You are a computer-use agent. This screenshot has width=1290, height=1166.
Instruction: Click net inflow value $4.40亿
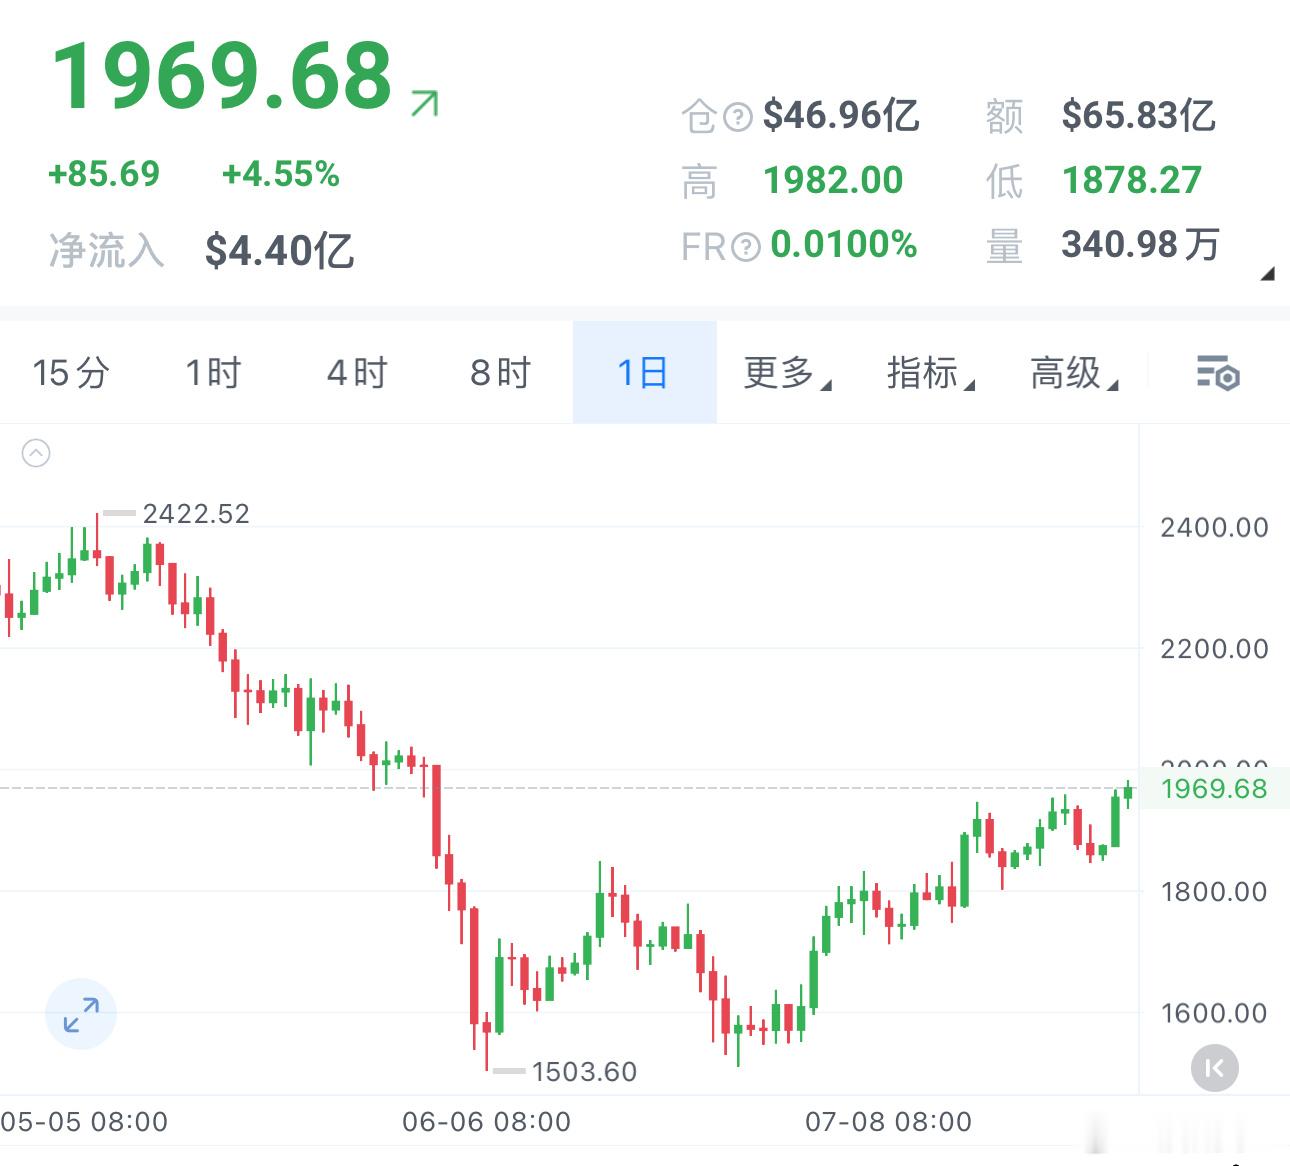279,250
